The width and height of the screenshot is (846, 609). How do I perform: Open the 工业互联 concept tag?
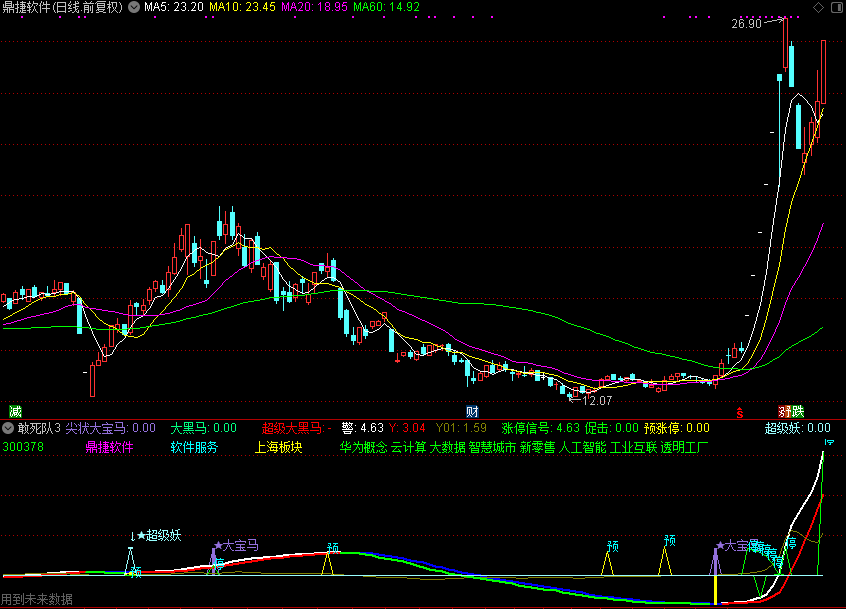(x=634, y=447)
